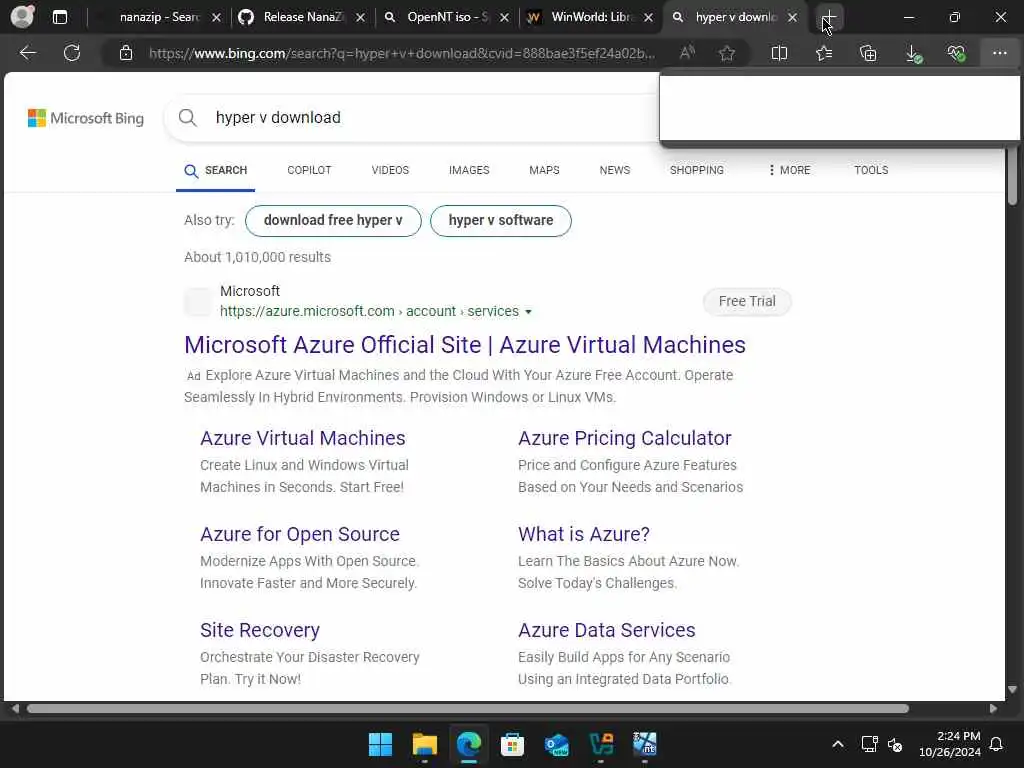
Task: Click 'download free hyper v' suggestion
Action: (333, 221)
